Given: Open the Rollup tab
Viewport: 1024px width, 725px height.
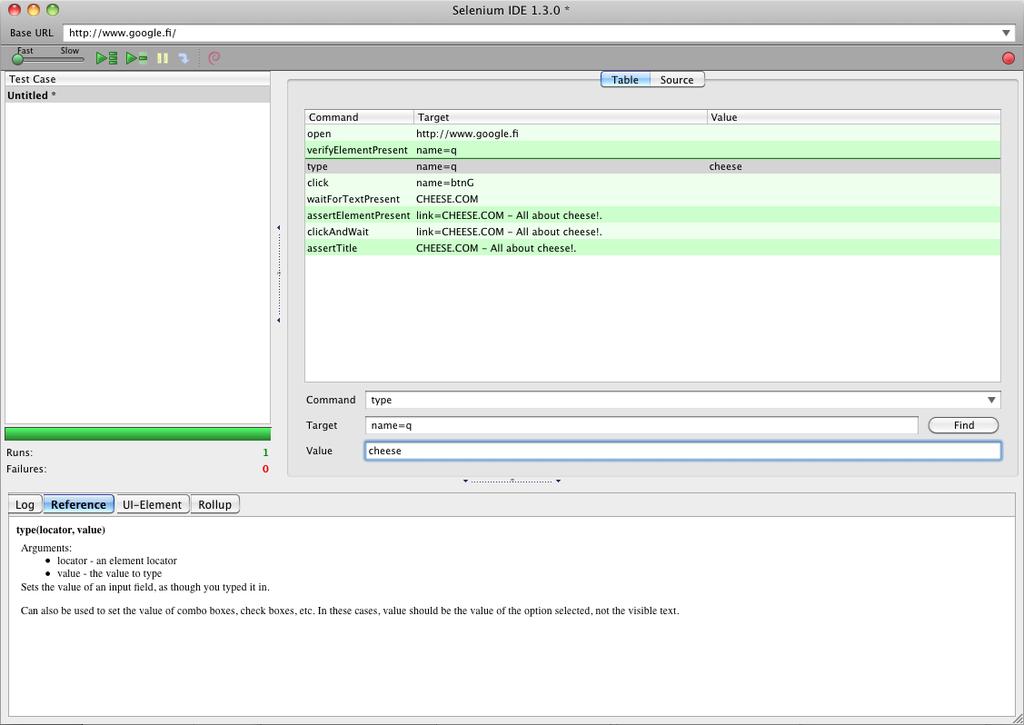Looking at the screenshot, I should (x=215, y=504).
